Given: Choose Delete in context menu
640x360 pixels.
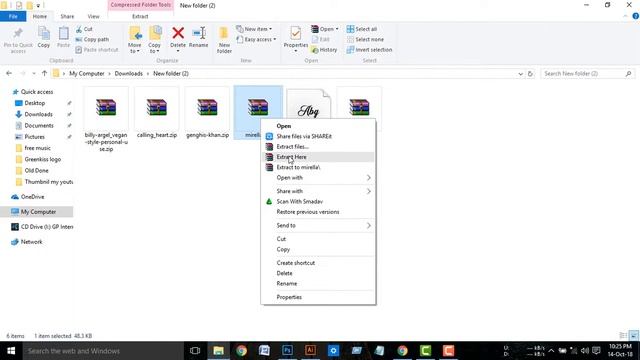Looking at the screenshot, I should click(x=318, y=273).
